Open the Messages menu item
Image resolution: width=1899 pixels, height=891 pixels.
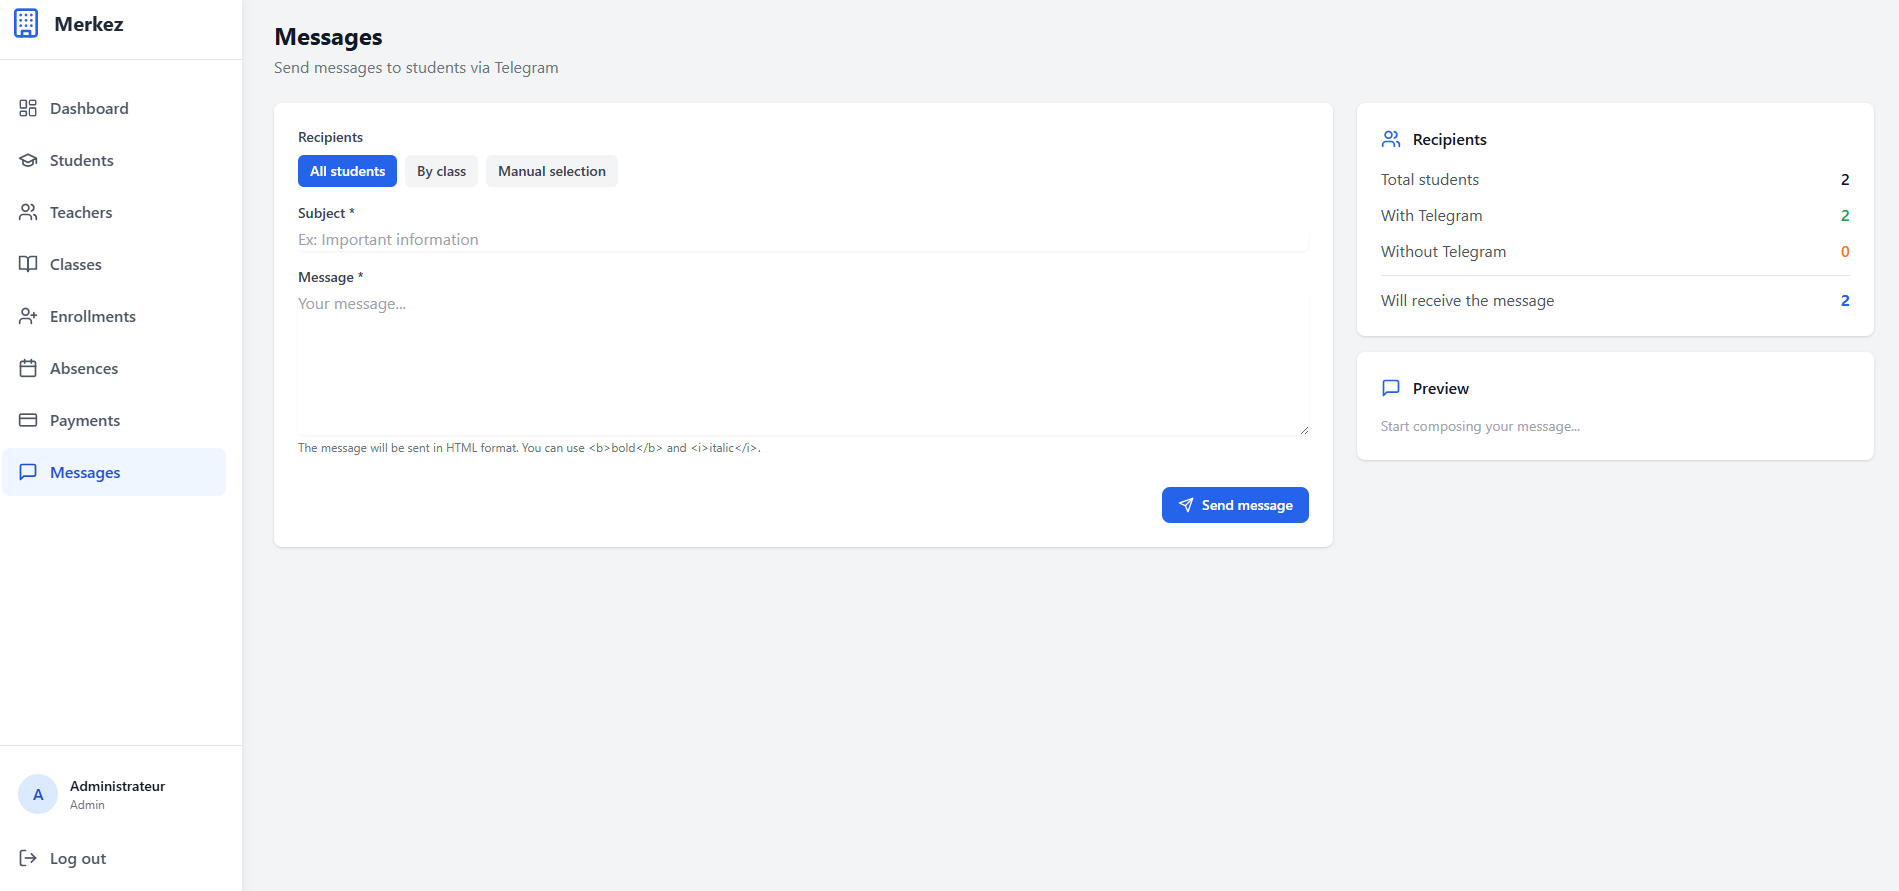[85, 472]
